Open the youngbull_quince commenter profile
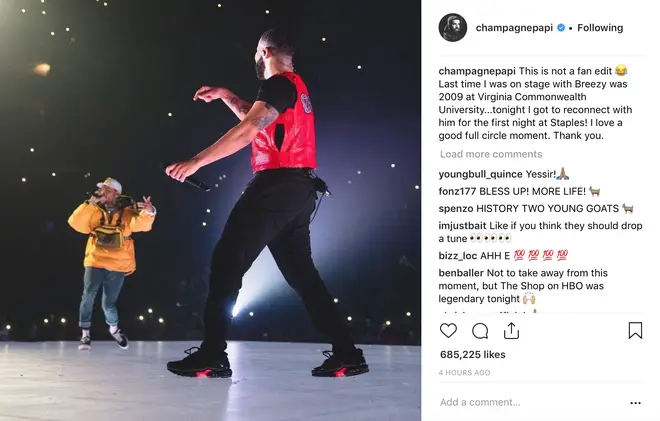Screen dimensions: 660x421 click(x=480, y=174)
